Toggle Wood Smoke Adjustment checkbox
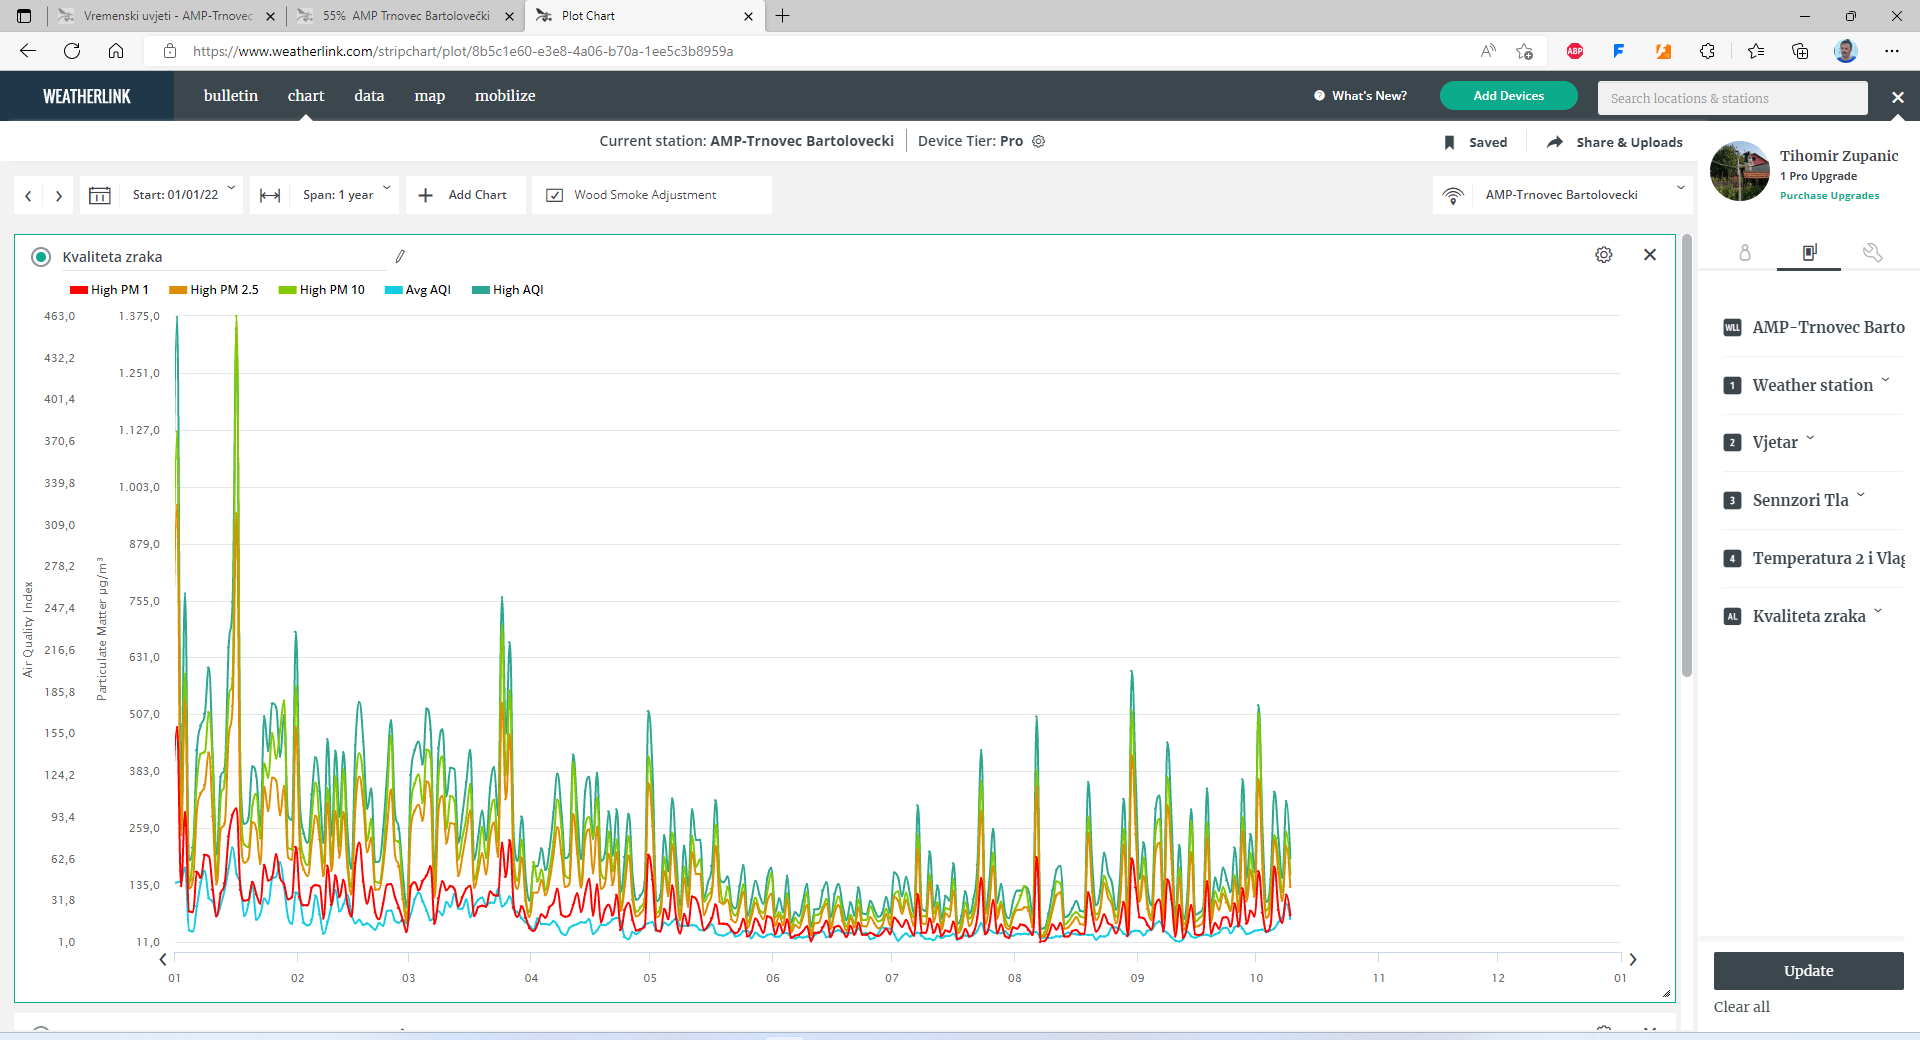Image resolution: width=1920 pixels, height=1040 pixels. point(554,195)
